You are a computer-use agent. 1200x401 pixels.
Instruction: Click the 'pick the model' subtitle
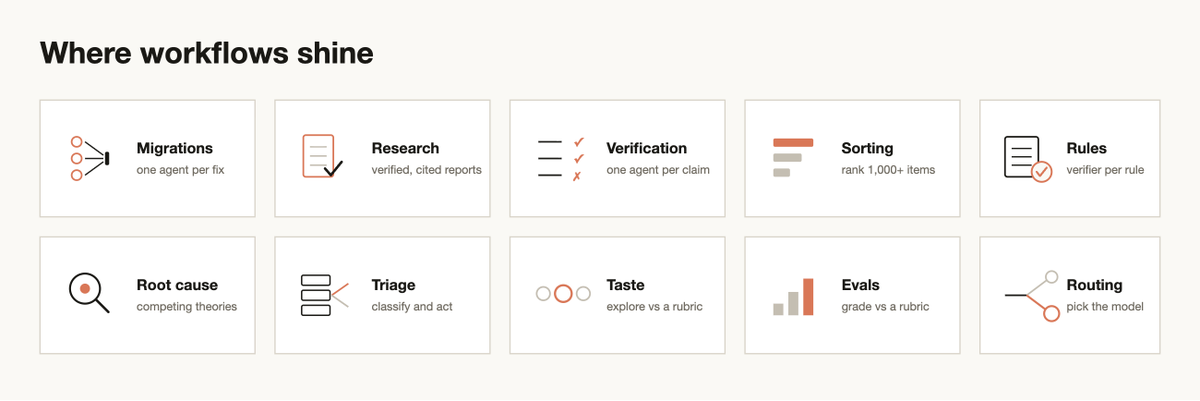tap(1105, 307)
